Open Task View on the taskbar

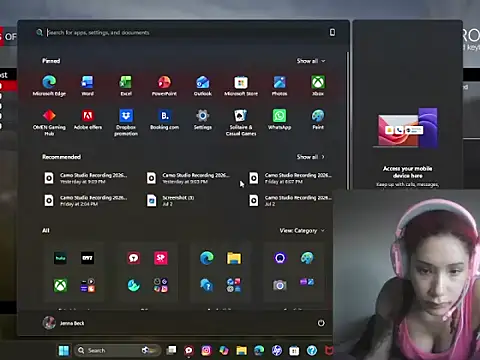click(x=172, y=350)
